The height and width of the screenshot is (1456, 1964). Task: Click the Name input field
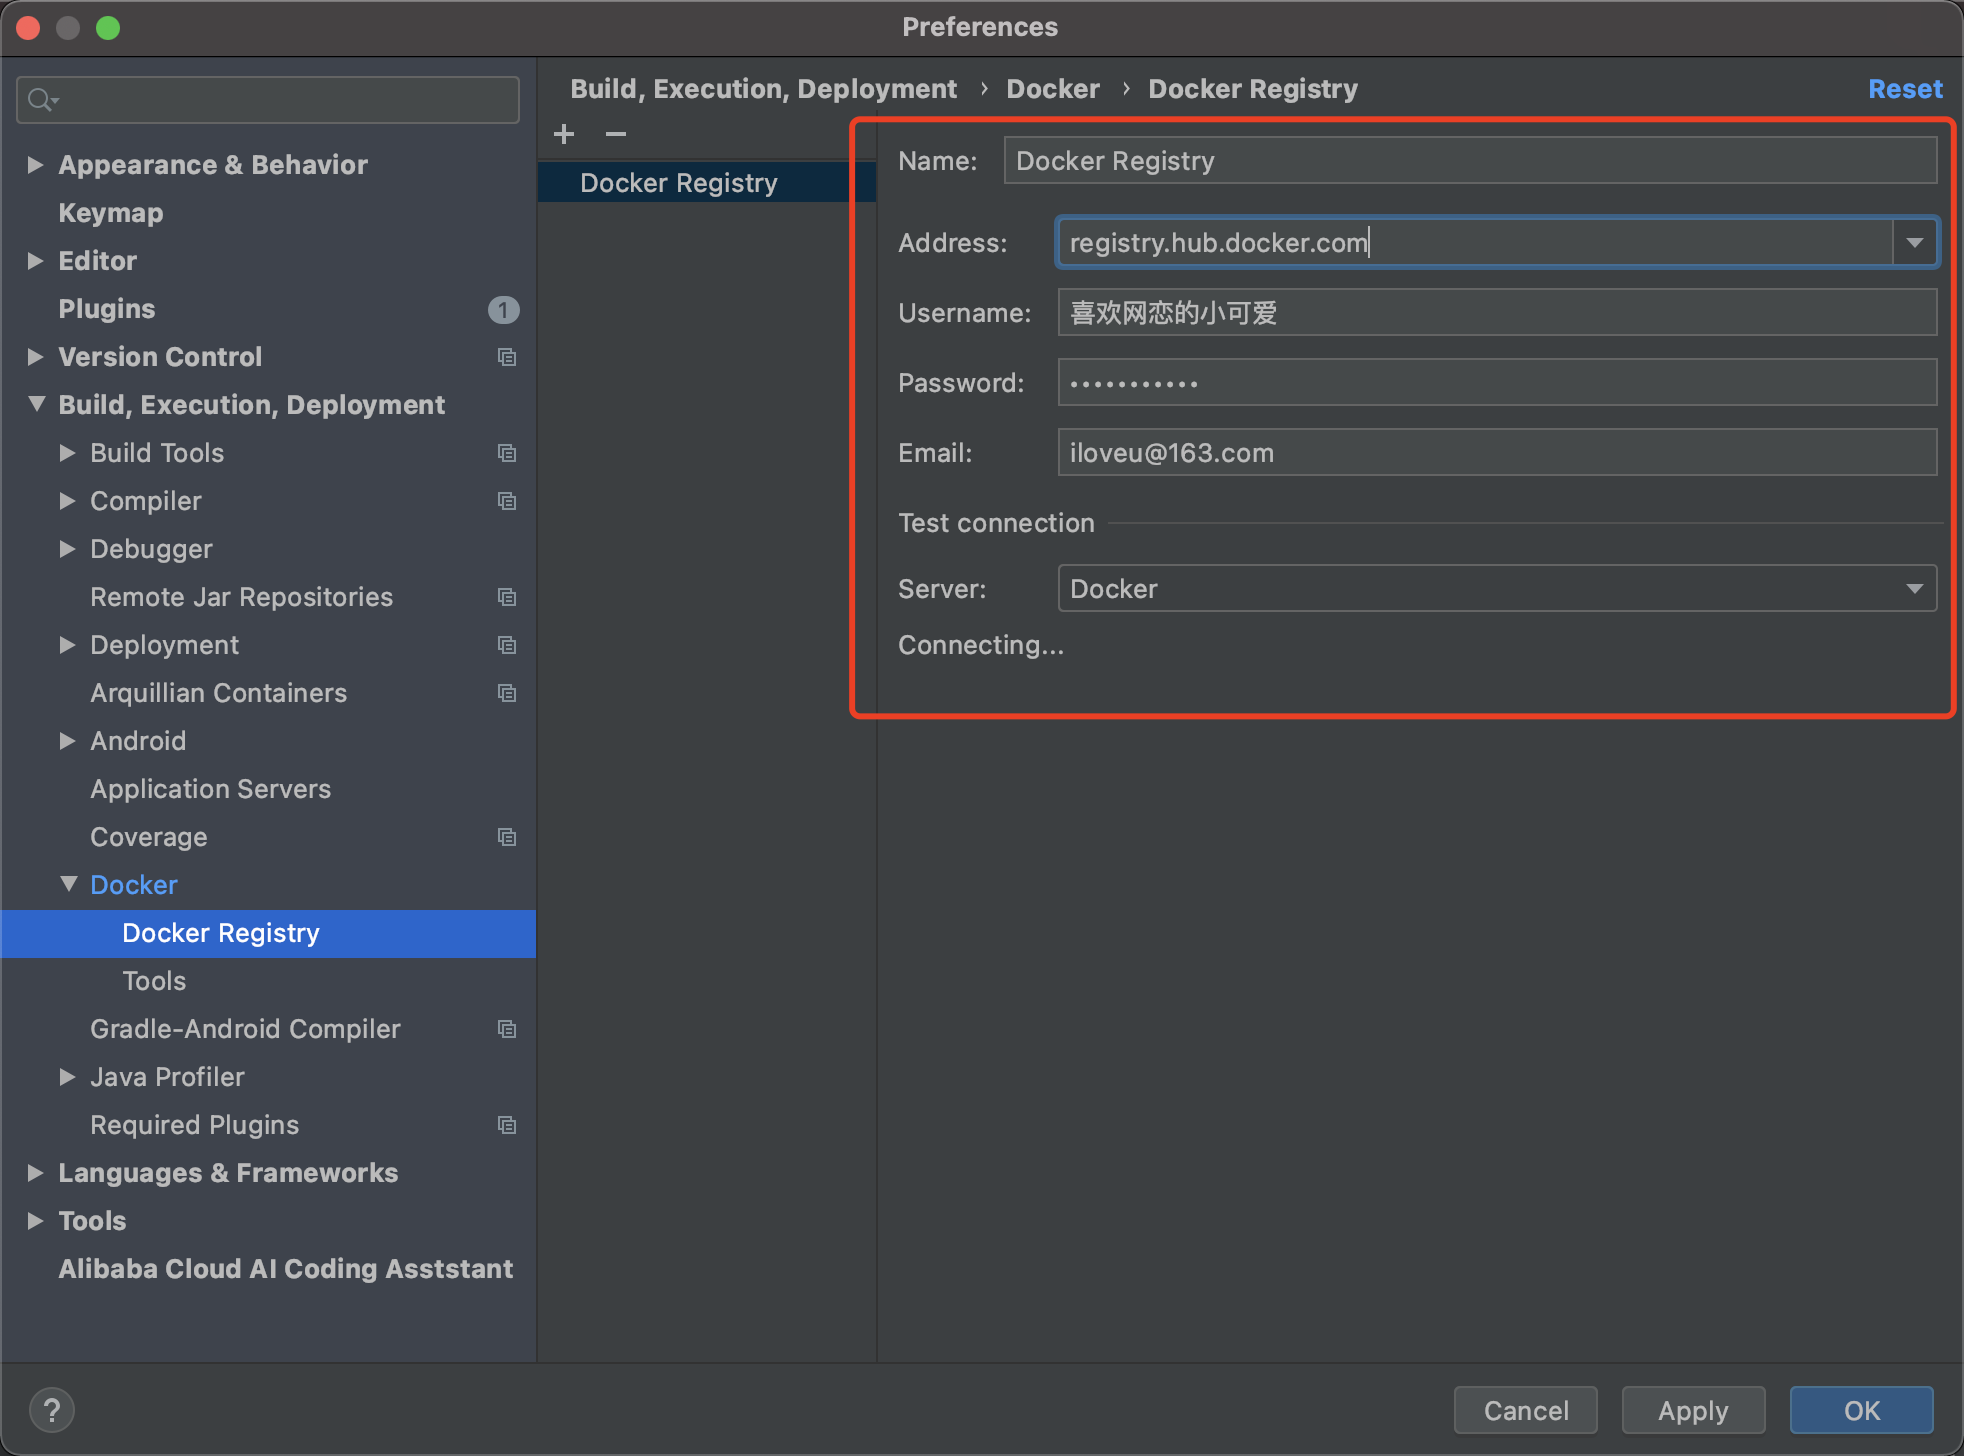(x=1470, y=161)
